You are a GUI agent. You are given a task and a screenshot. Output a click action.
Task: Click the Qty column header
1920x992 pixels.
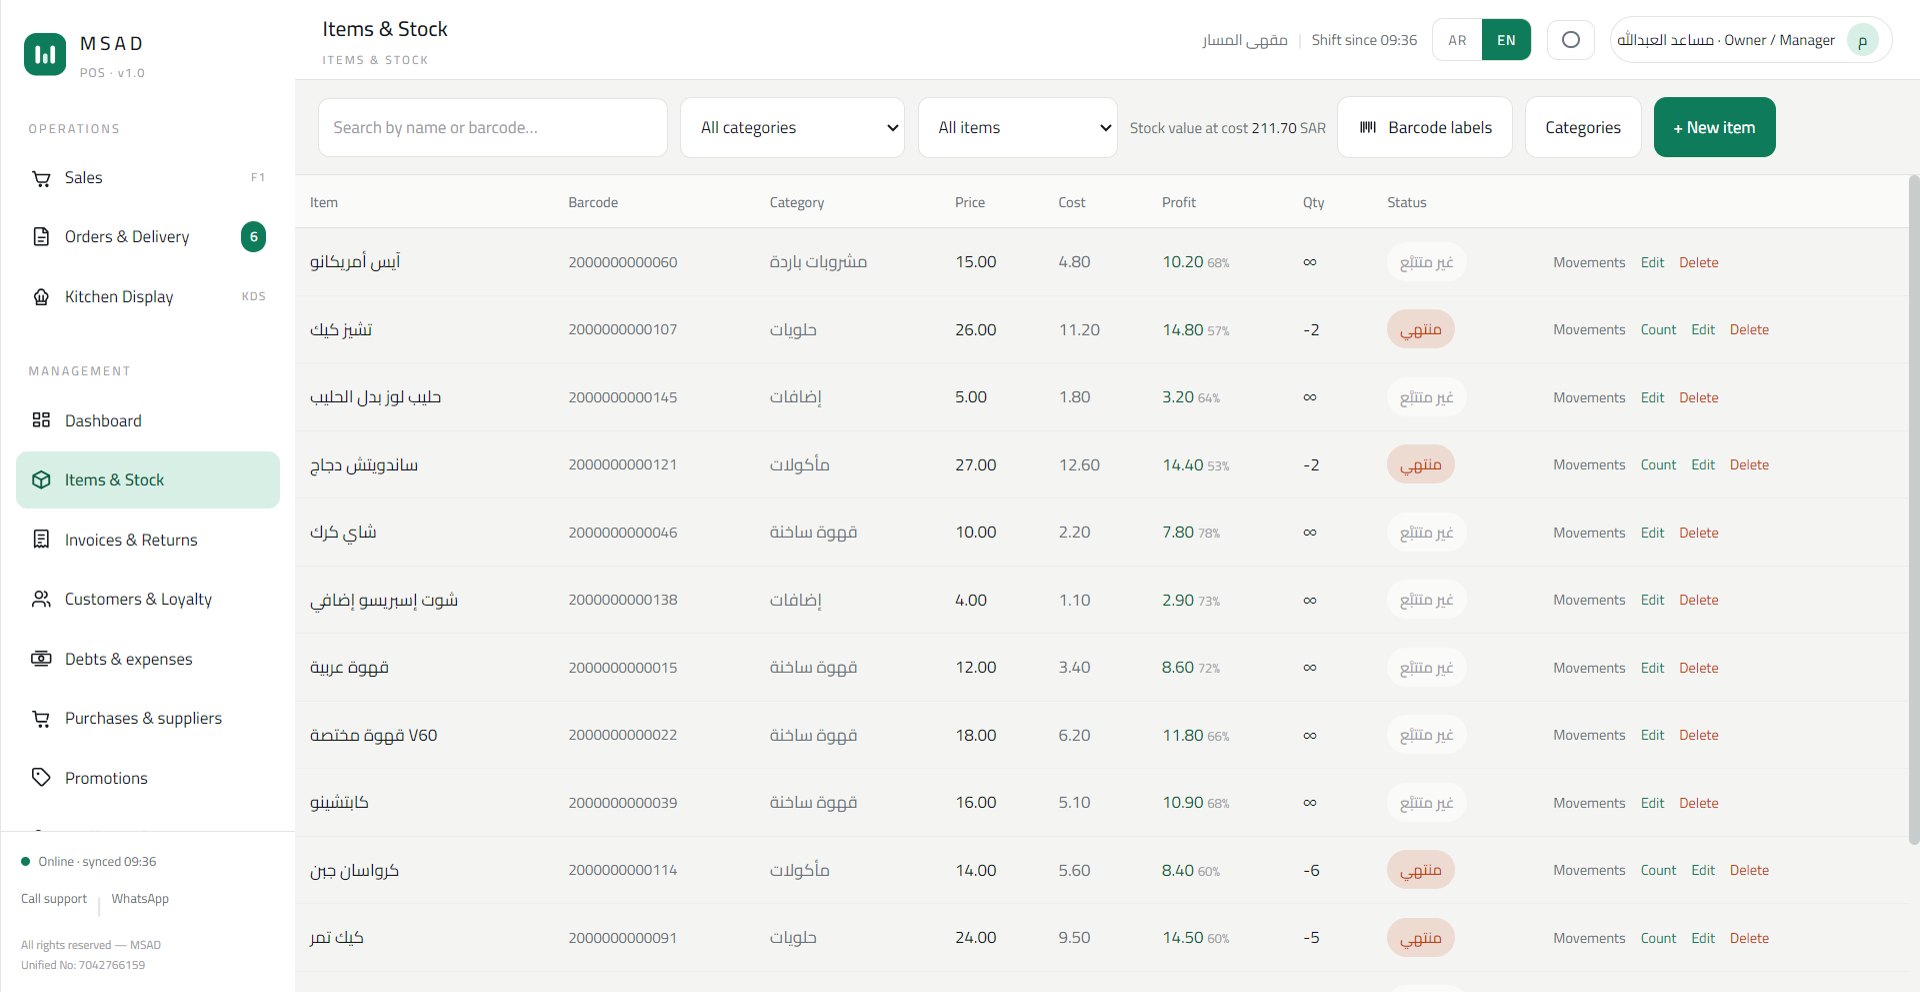point(1313,202)
